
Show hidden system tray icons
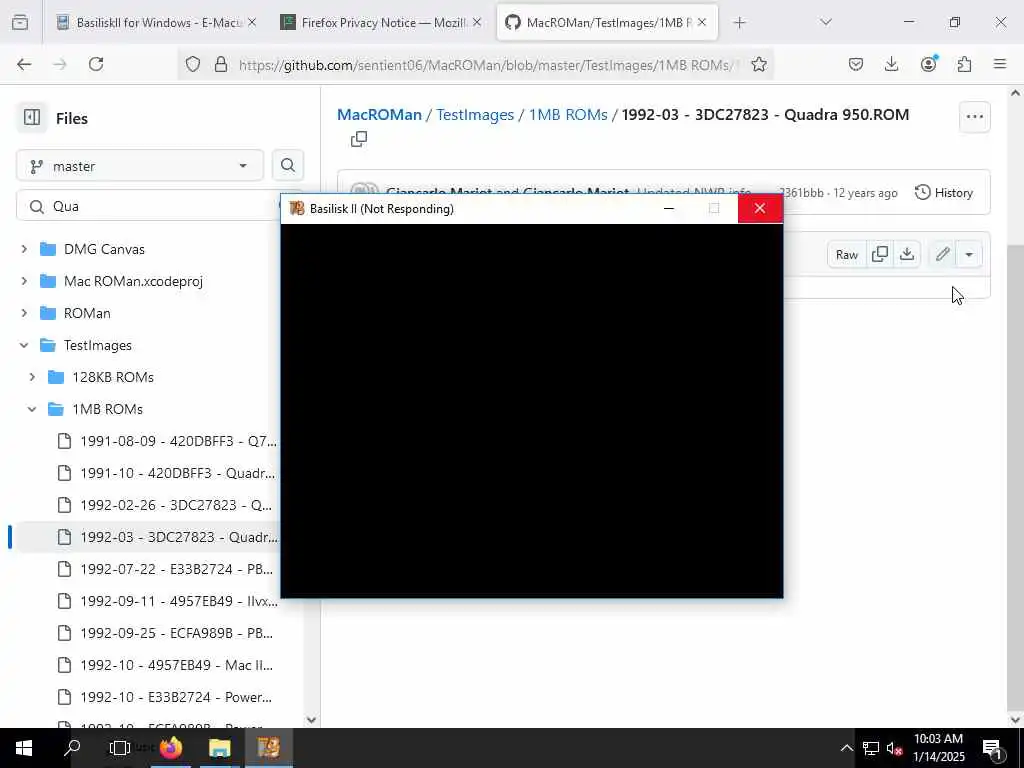pyautogui.click(x=846, y=748)
